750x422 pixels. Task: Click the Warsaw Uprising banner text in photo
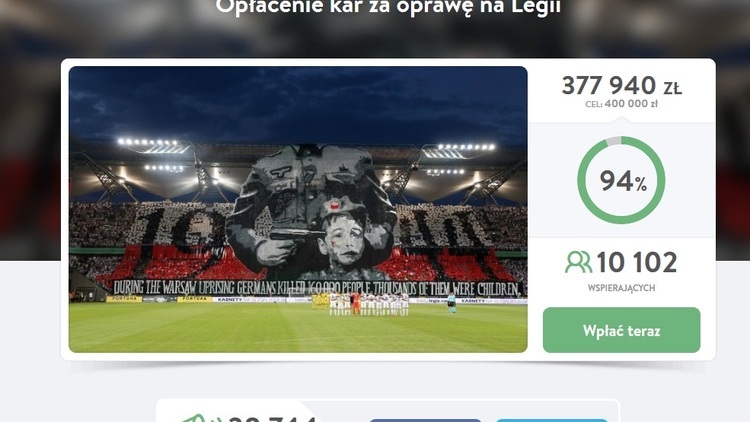317,288
